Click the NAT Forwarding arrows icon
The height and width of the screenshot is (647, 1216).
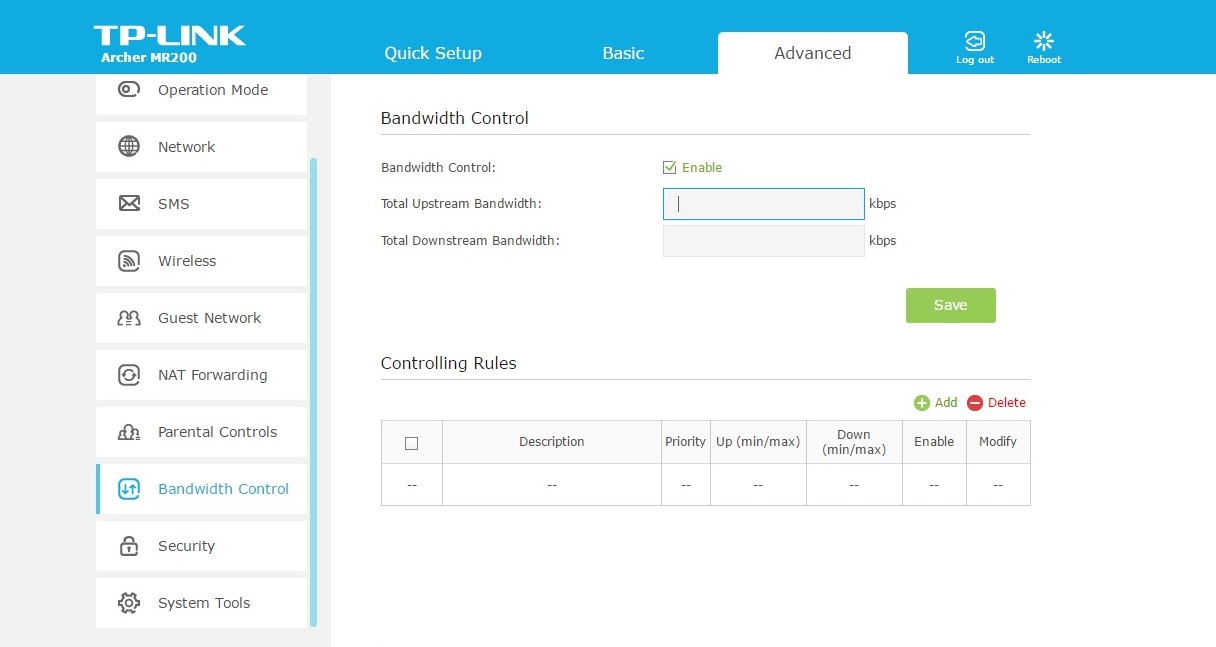click(129, 375)
